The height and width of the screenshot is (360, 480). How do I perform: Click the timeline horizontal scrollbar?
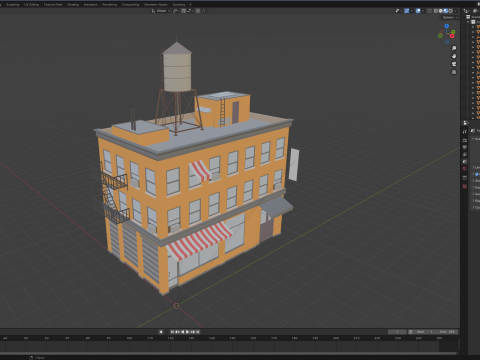229,353
